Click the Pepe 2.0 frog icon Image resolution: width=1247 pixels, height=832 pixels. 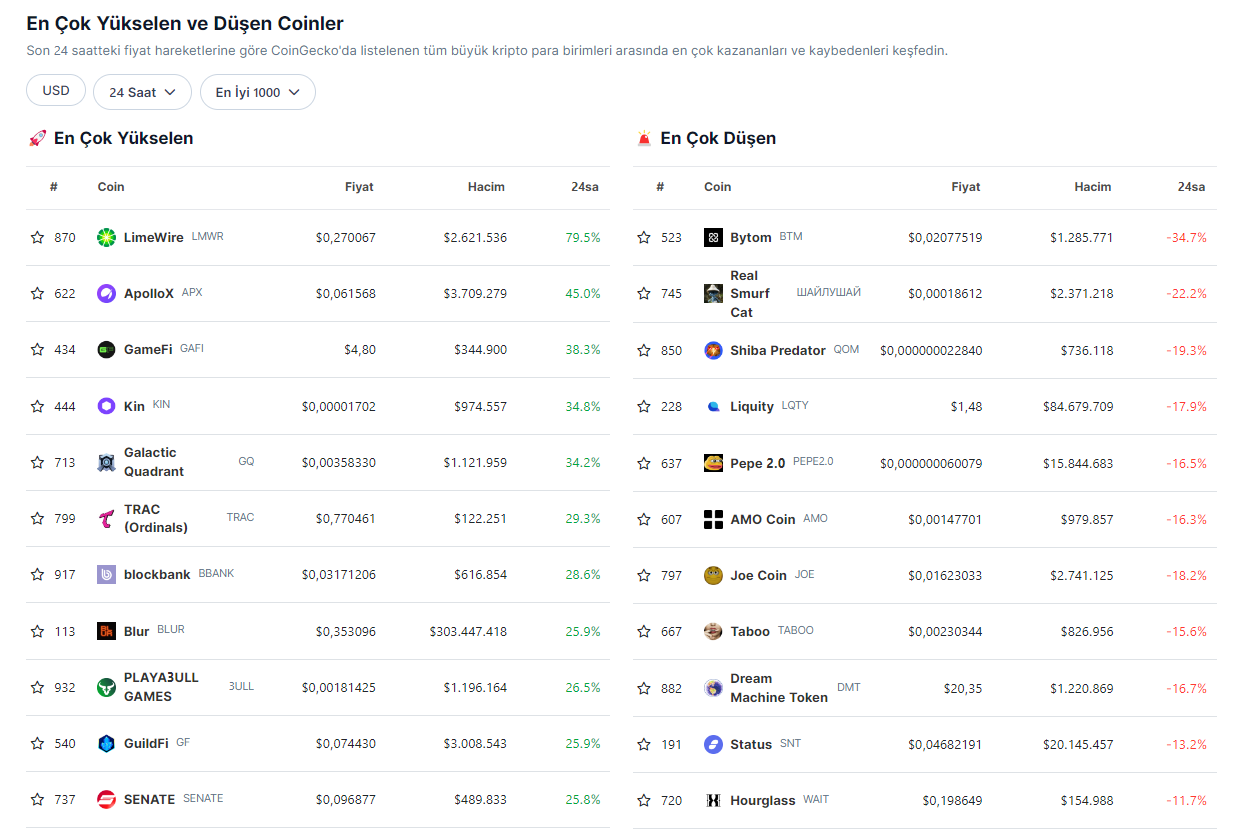coord(713,463)
